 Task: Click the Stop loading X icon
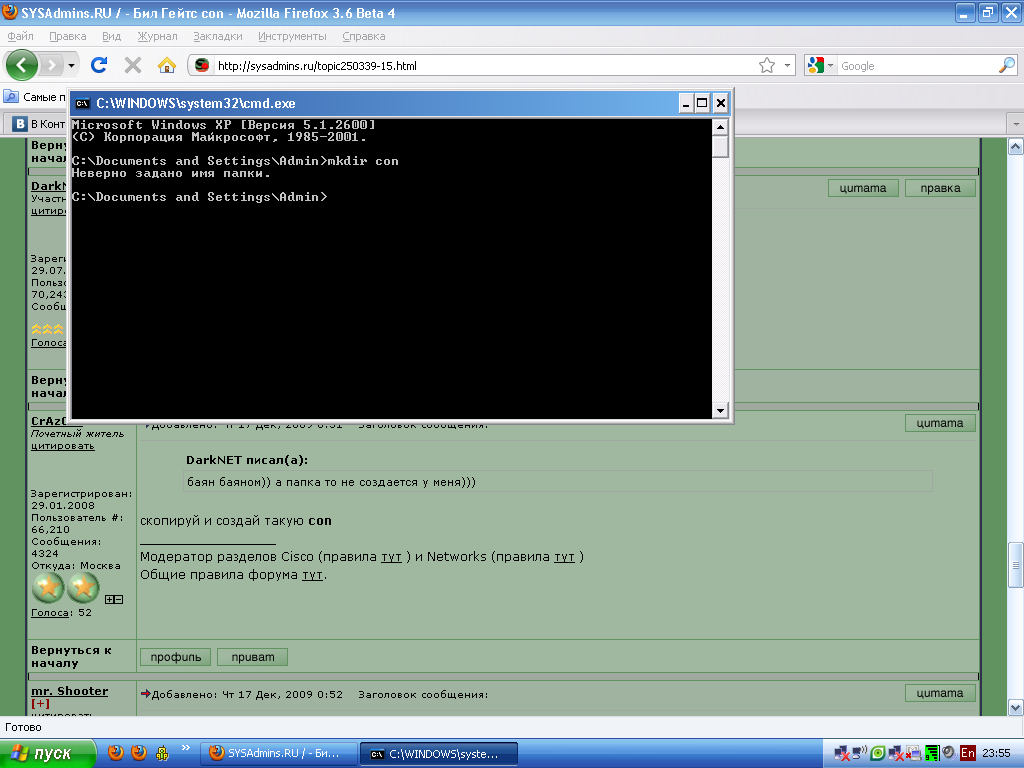coord(133,65)
